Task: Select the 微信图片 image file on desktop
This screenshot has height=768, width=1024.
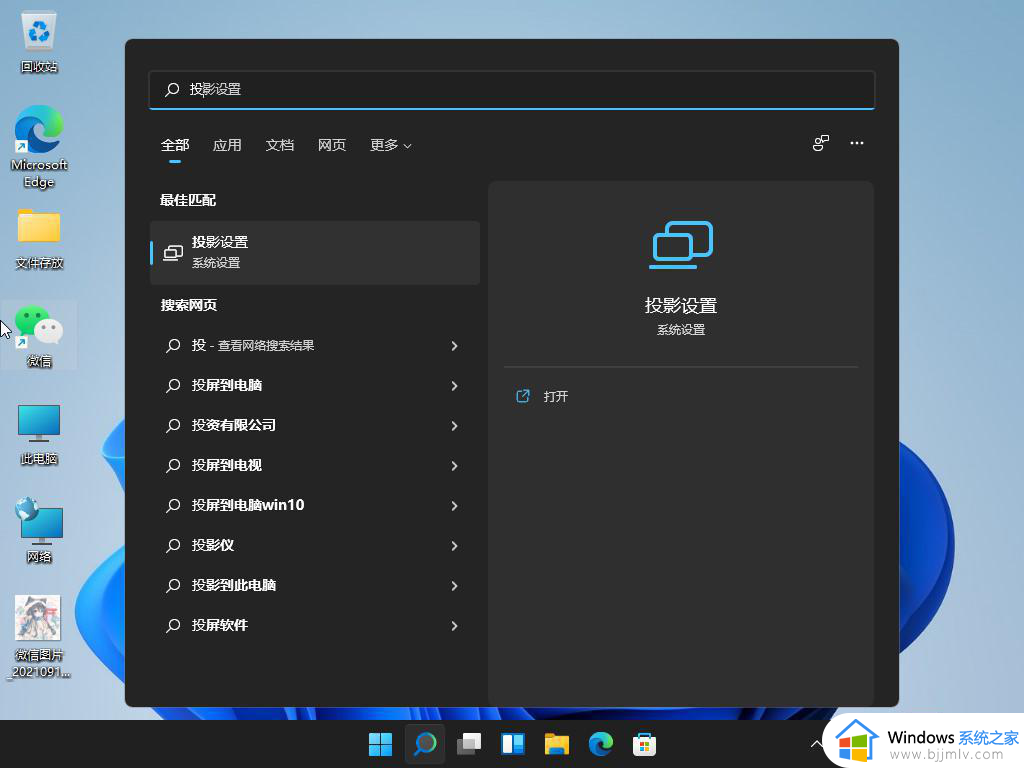Action: (39, 637)
